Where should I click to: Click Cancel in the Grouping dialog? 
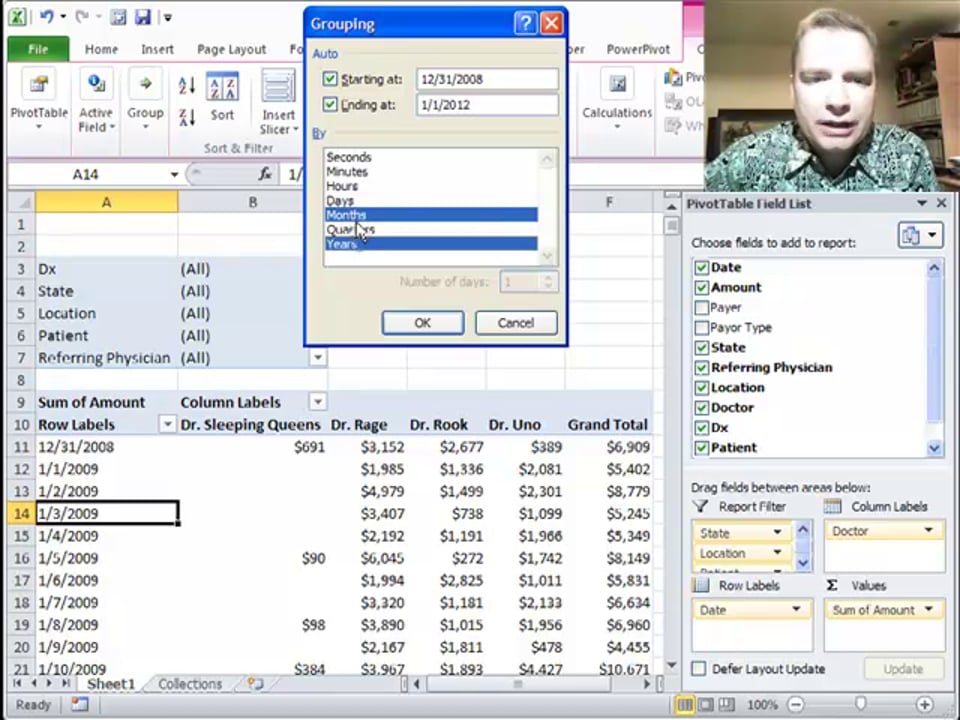click(516, 323)
